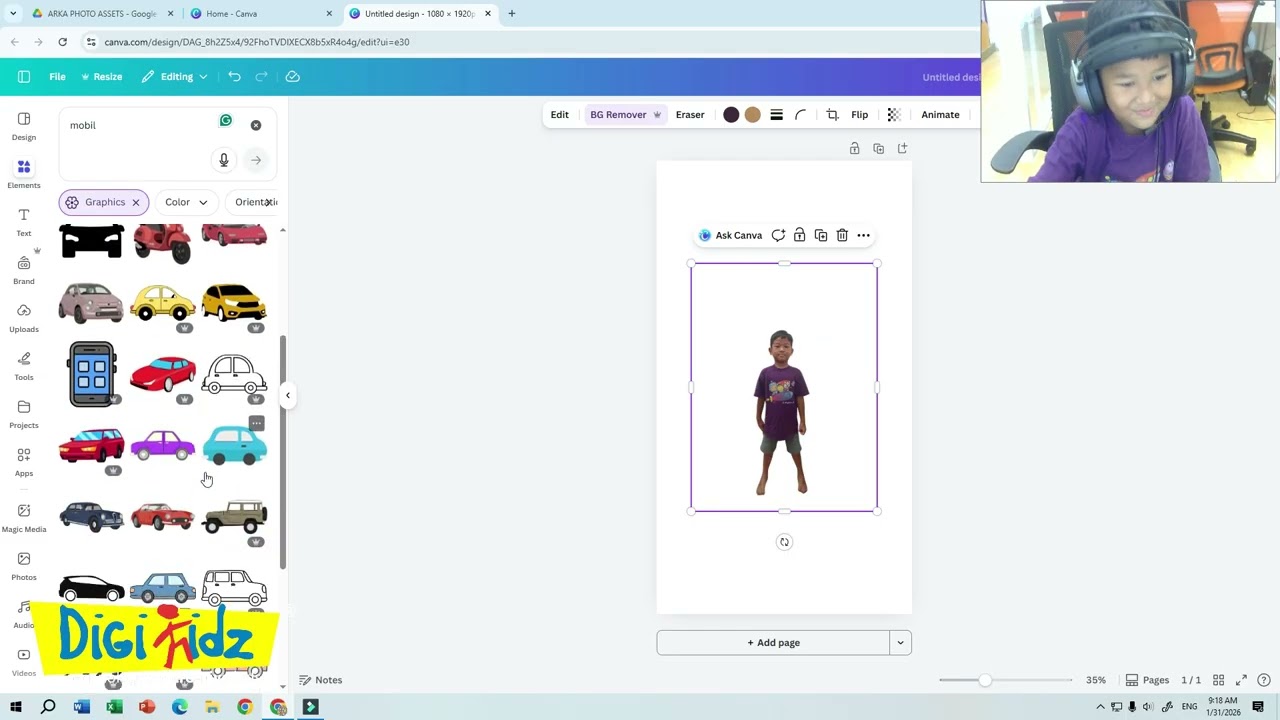The image size is (1280, 720).
Task: Click the zoom slider handle
Action: point(985,680)
